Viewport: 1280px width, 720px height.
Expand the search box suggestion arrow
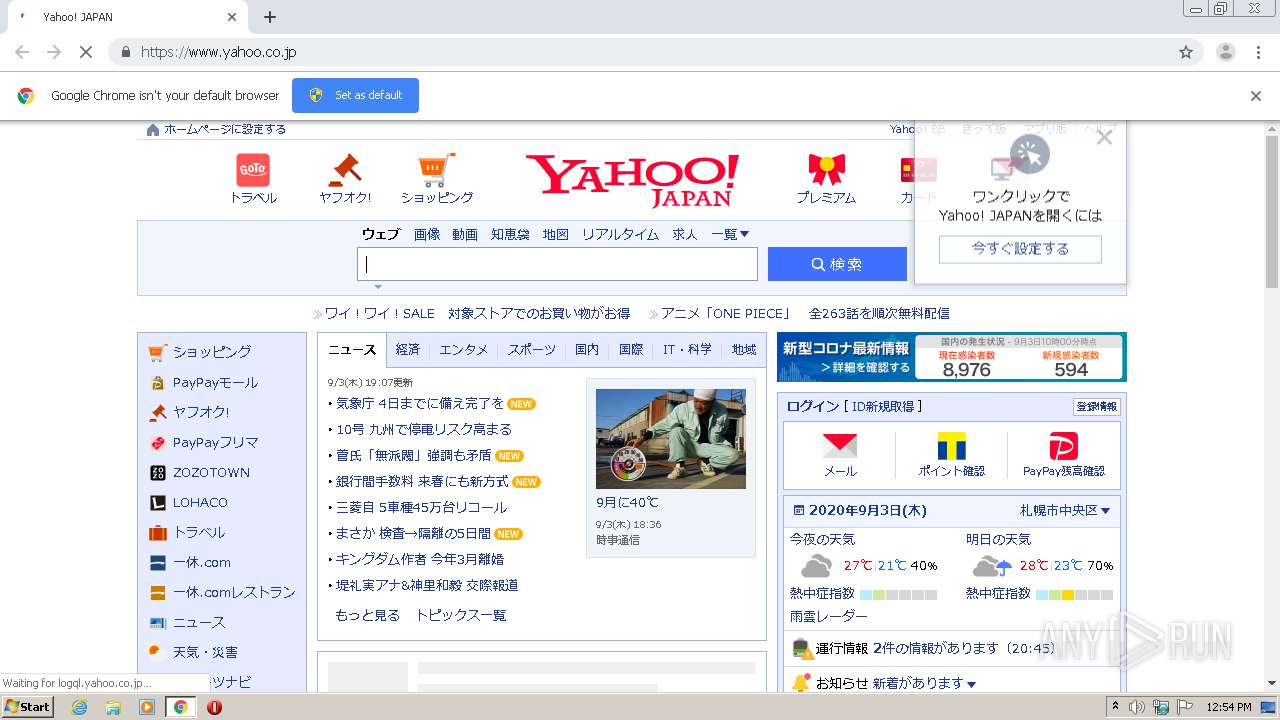tap(378, 287)
